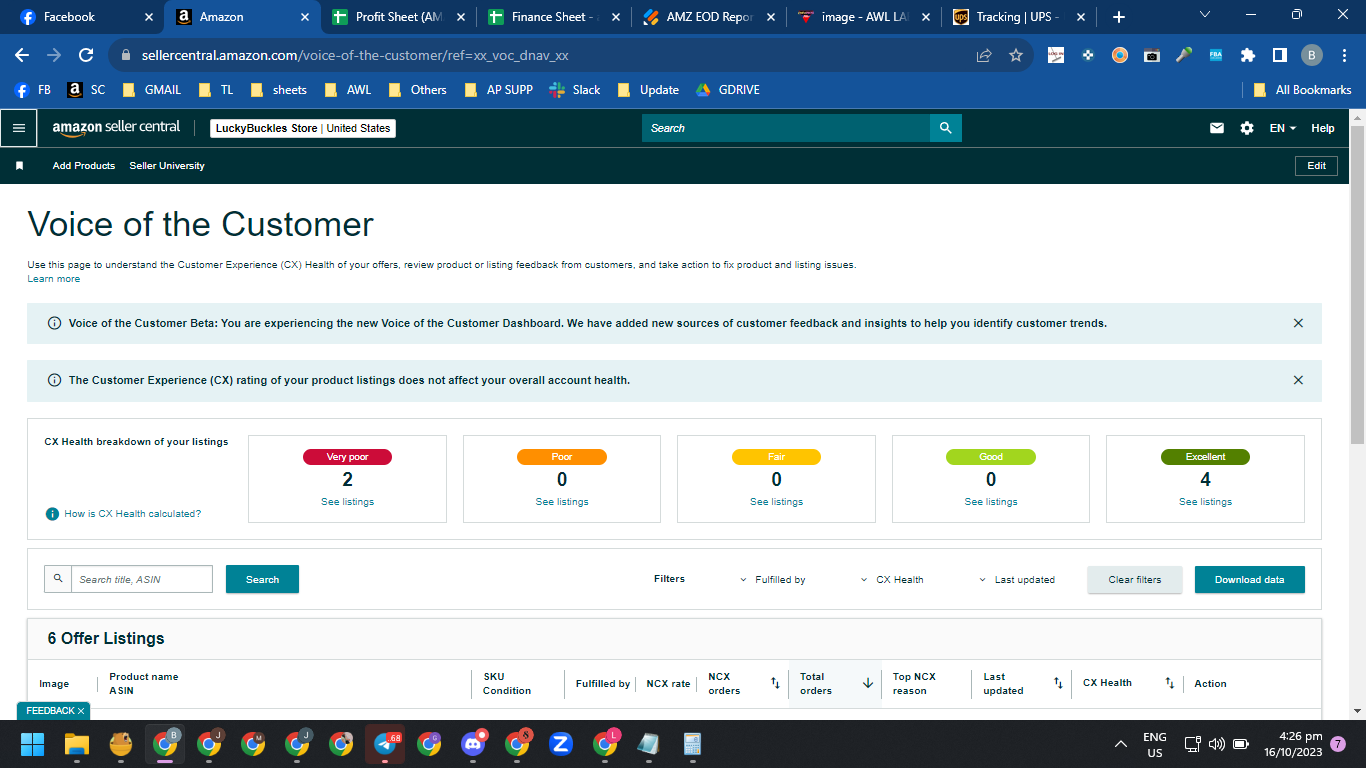
Task: Dismiss the Voice of the Customer Beta banner
Action: coord(1298,323)
